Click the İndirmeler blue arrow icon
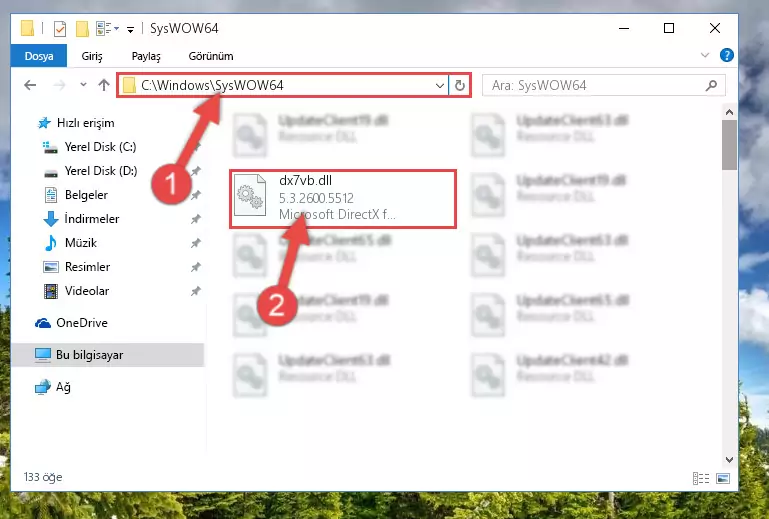769x519 pixels. (51, 219)
